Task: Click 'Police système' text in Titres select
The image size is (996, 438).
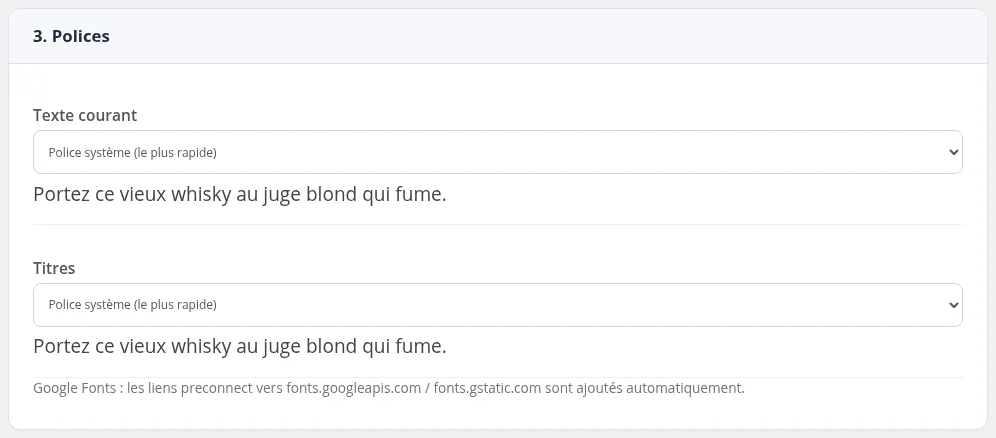Action: pyautogui.click(x=90, y=305)
